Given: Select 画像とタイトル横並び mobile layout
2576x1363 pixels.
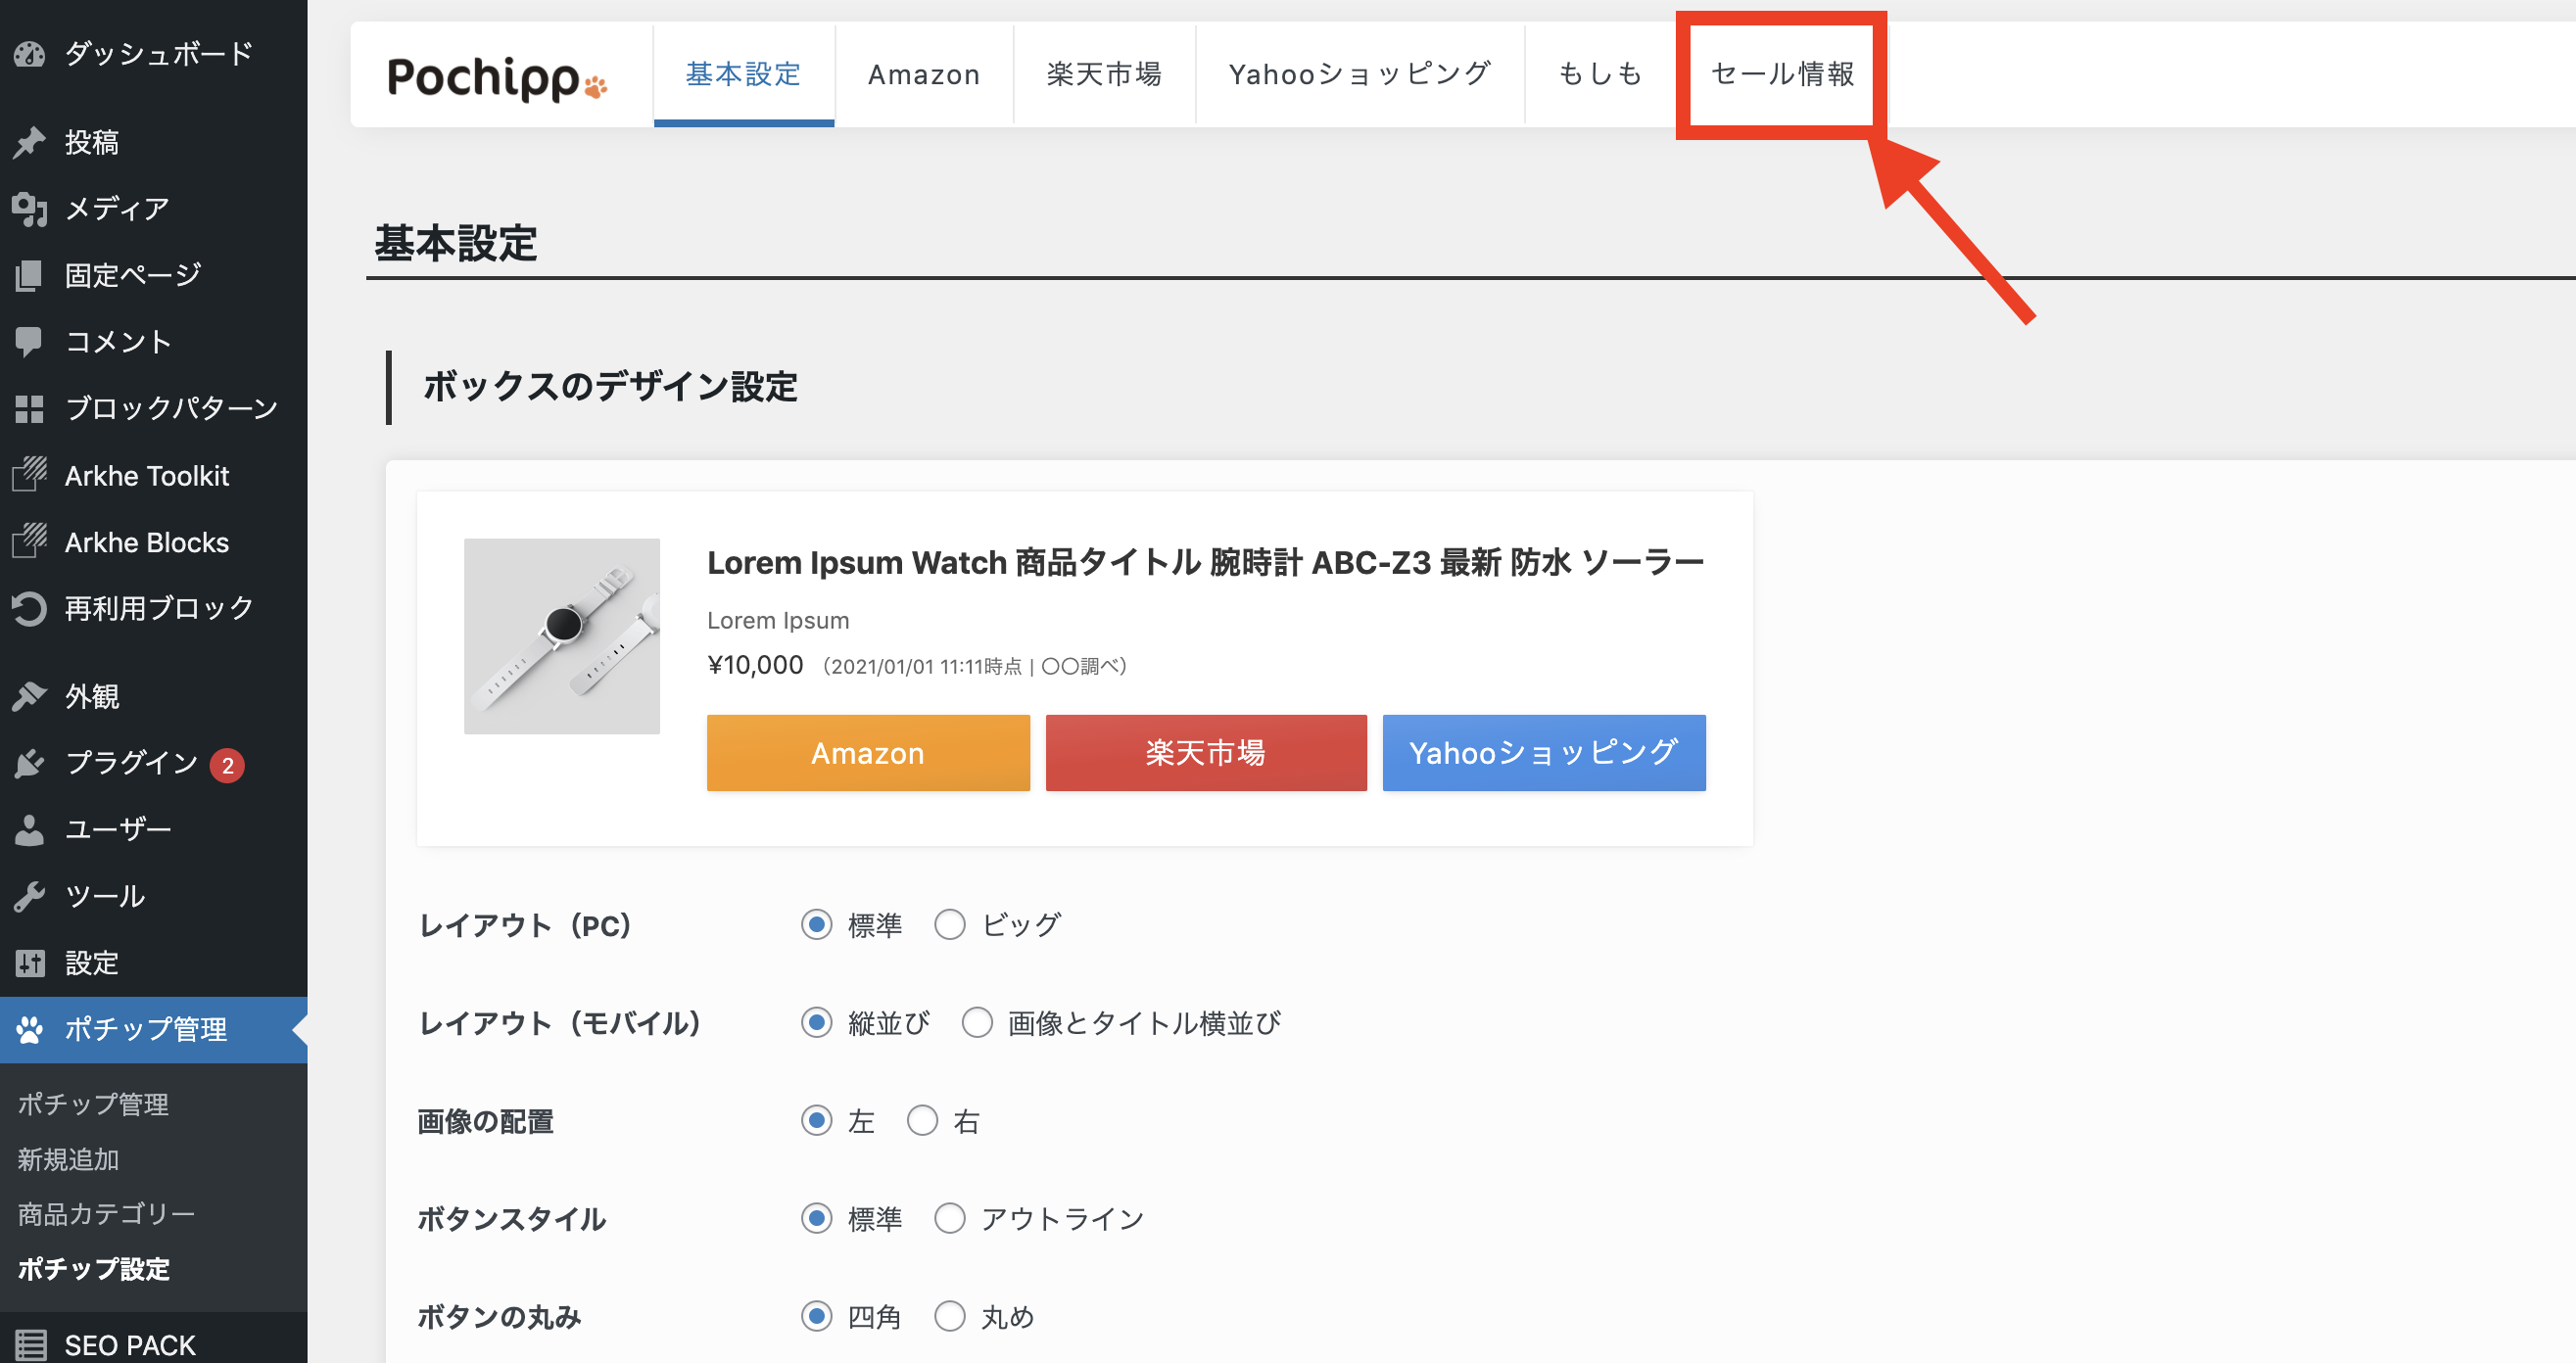Looking at the screenshot, I should (x=977, y=1022).
